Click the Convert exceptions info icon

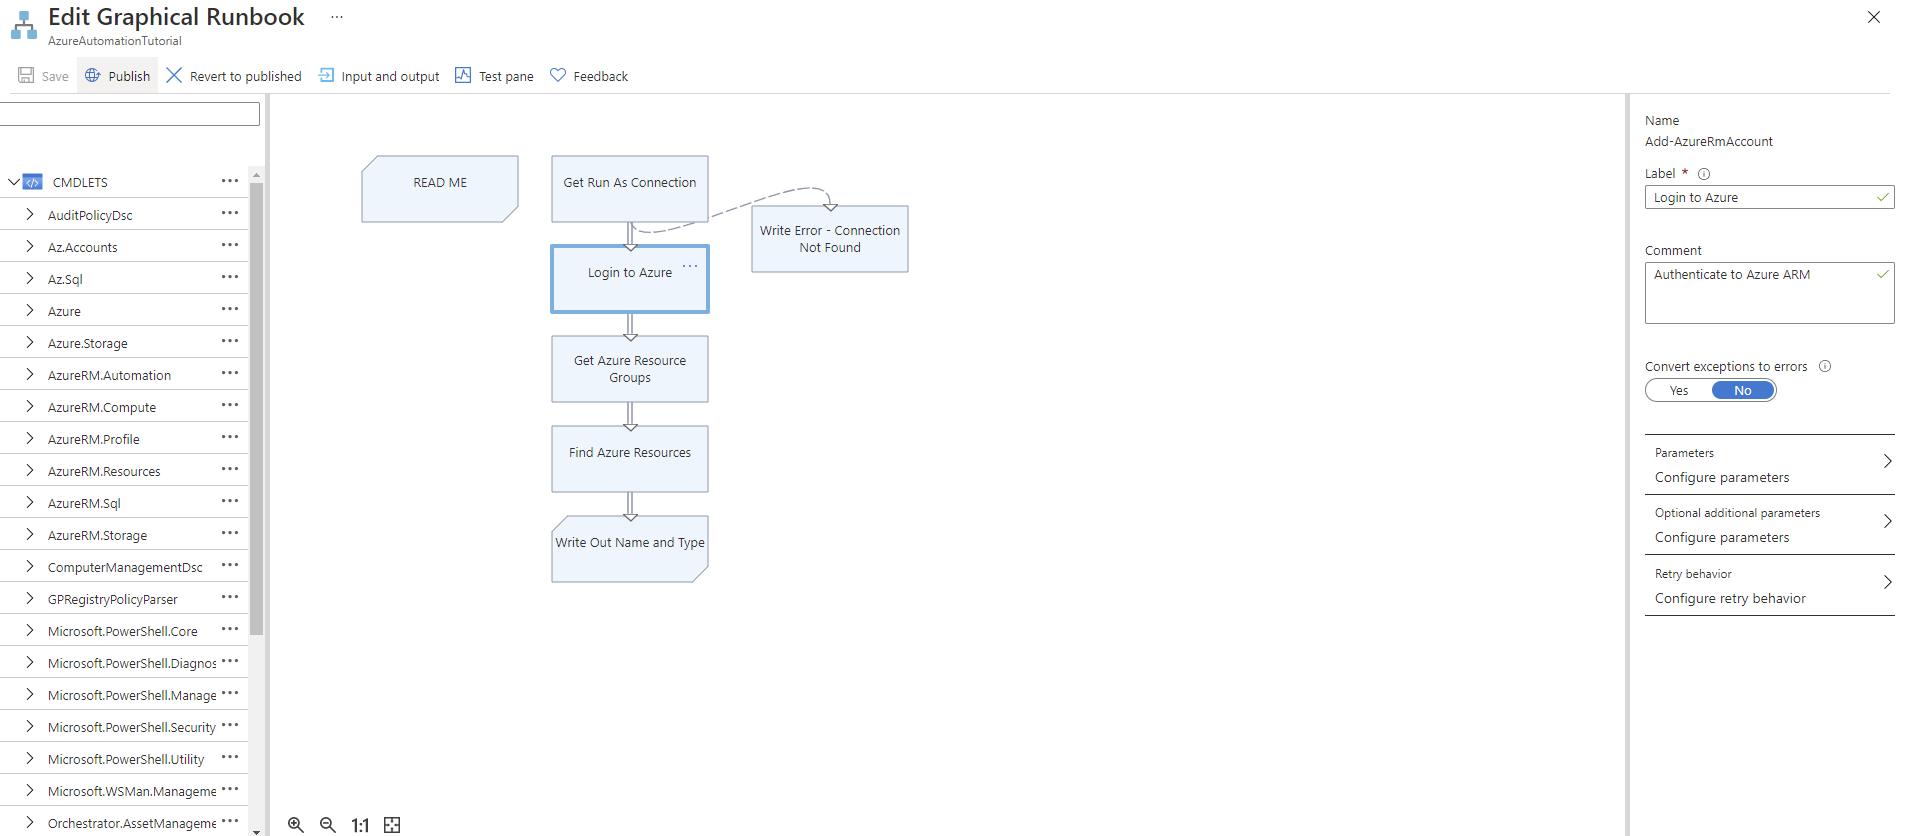1825,366
